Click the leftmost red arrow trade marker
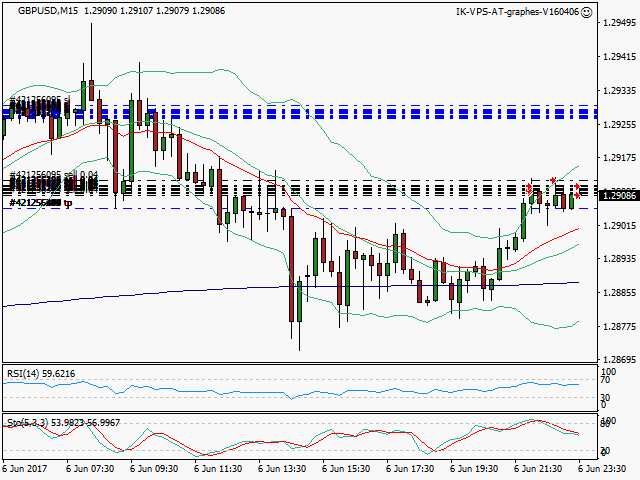Image resolution: width=640 pixels, height=480 pixels. click(529, 187)
